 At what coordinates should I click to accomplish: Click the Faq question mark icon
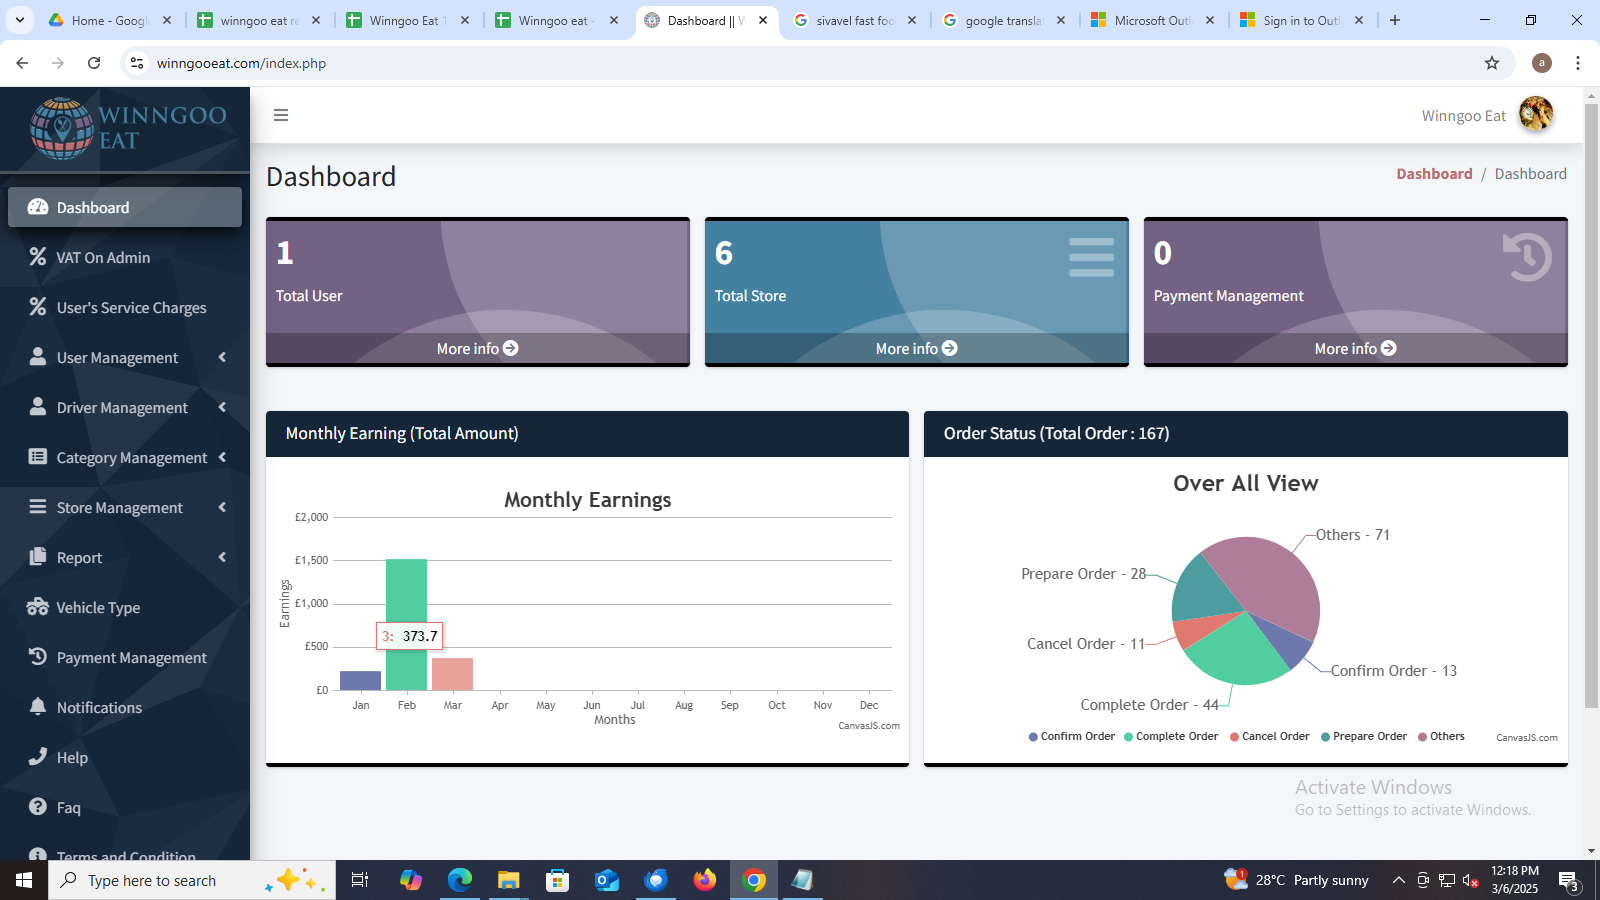tap(38, 807)
